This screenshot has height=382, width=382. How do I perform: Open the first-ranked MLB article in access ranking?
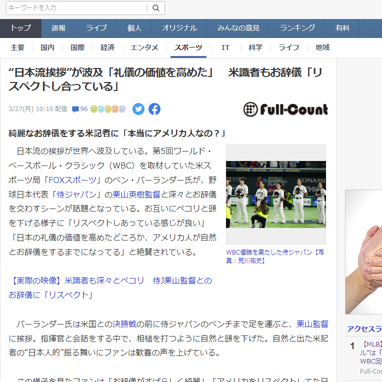pos(371,353)
